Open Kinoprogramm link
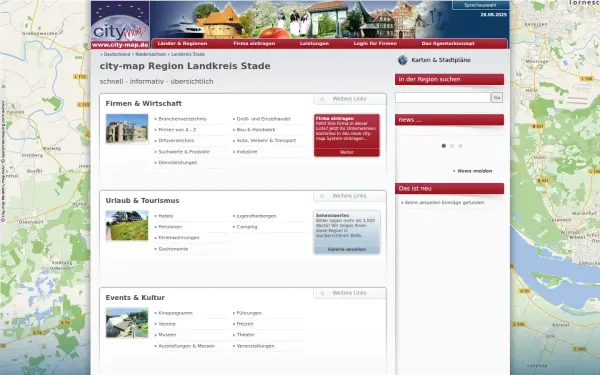The image size is (600, 375). coord(175,313)
